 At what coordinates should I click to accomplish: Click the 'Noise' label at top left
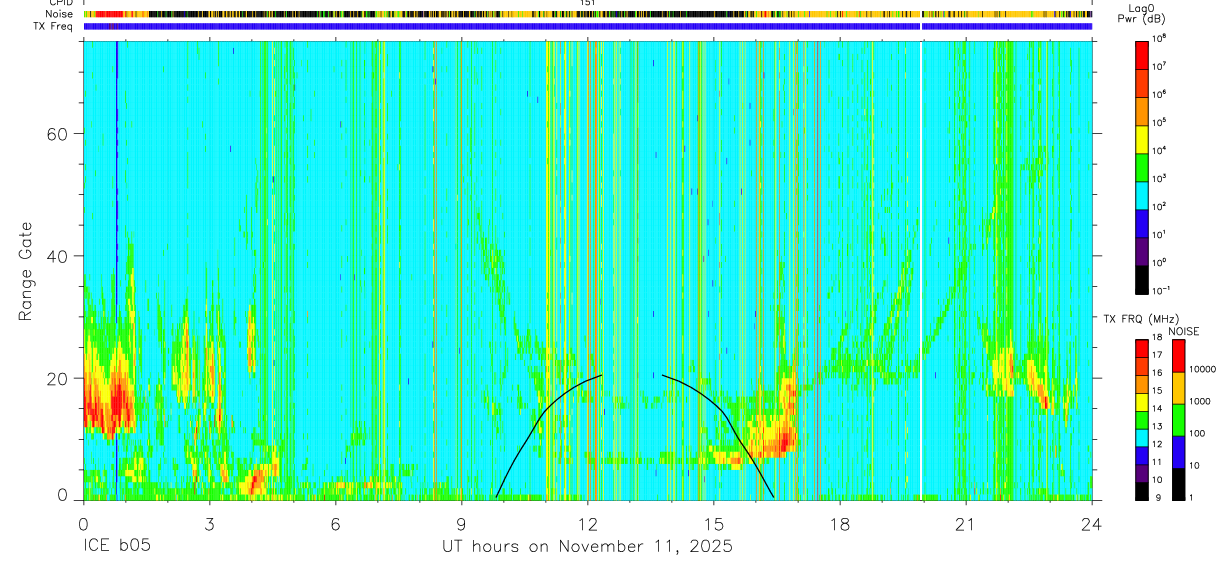pyautogui.click(x=59, y=15)
